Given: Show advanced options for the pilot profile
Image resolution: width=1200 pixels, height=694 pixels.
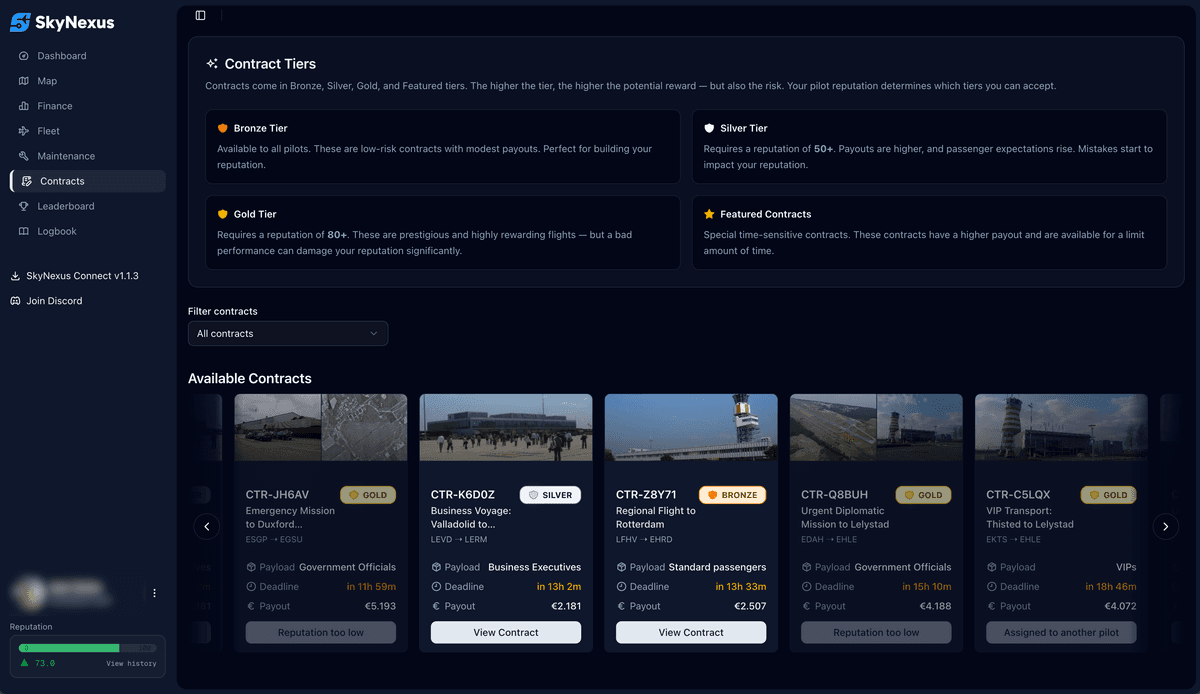Looking at the screenshot, I should coord(154,592).
